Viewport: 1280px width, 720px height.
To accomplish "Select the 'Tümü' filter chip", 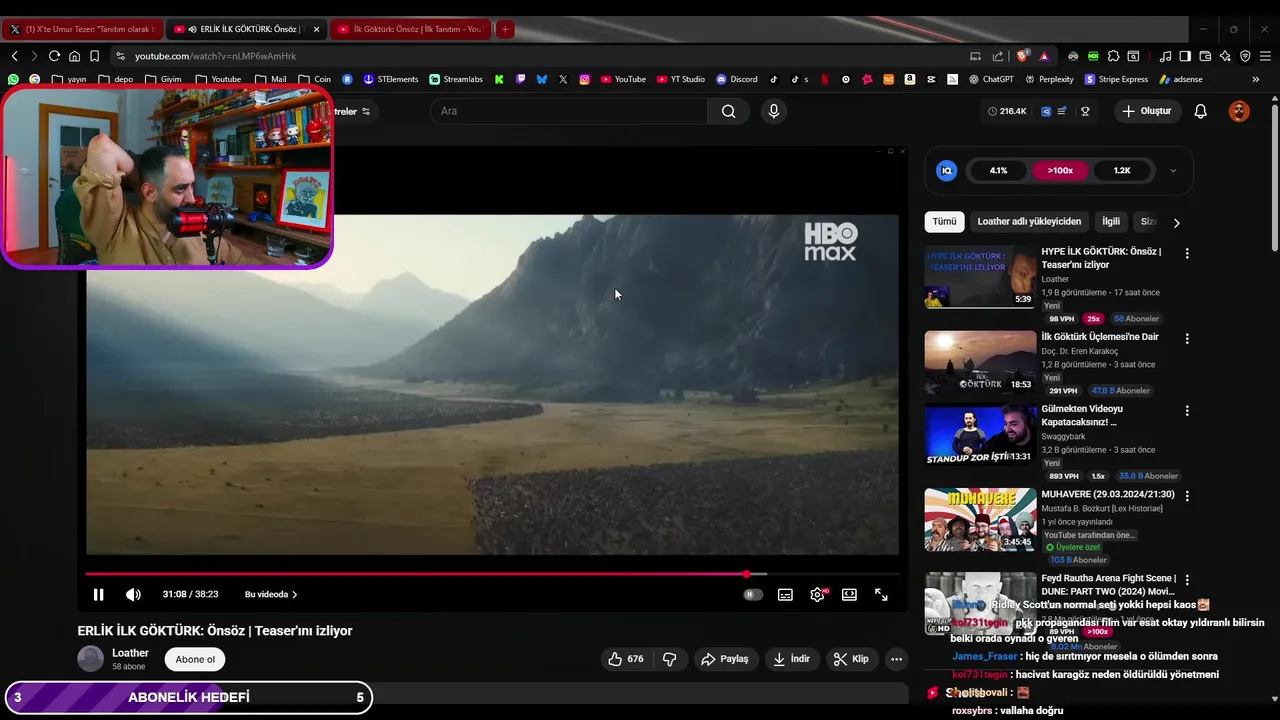I will point(944,222).
